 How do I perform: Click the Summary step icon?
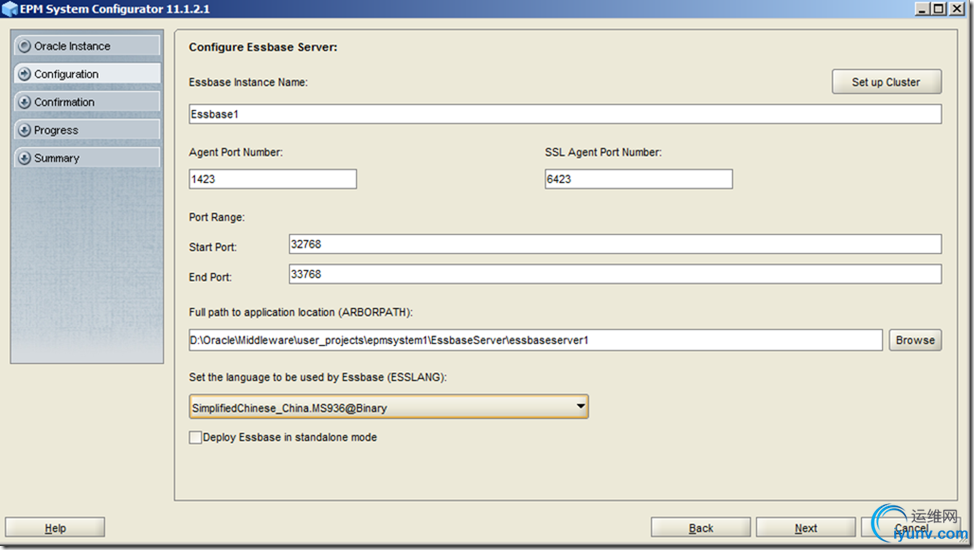pos(24,158)
